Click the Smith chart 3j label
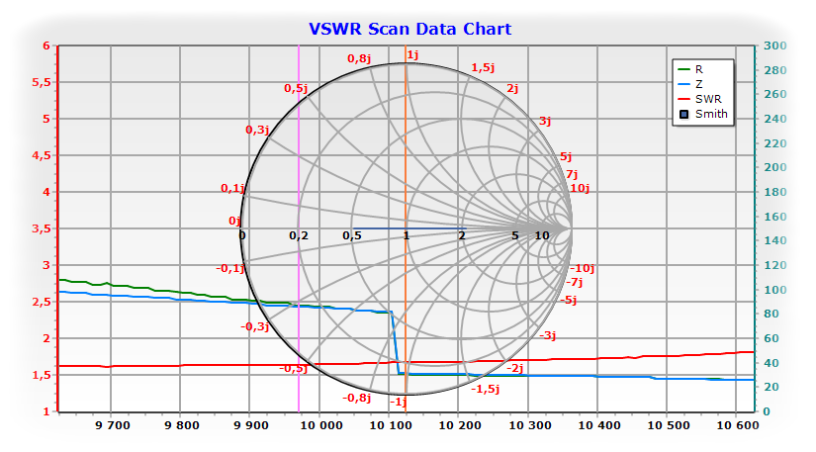Viewport: 816px width, 452px height. pos(545,121)
